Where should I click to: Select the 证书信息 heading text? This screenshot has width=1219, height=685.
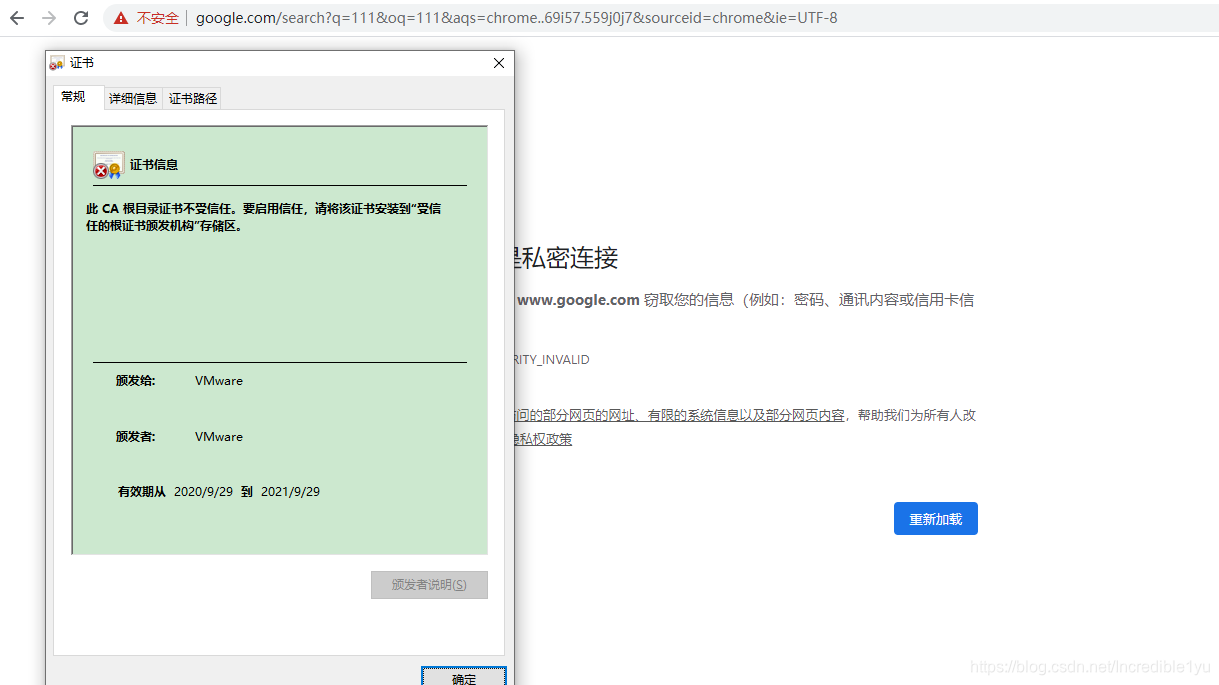click(154, 165)
